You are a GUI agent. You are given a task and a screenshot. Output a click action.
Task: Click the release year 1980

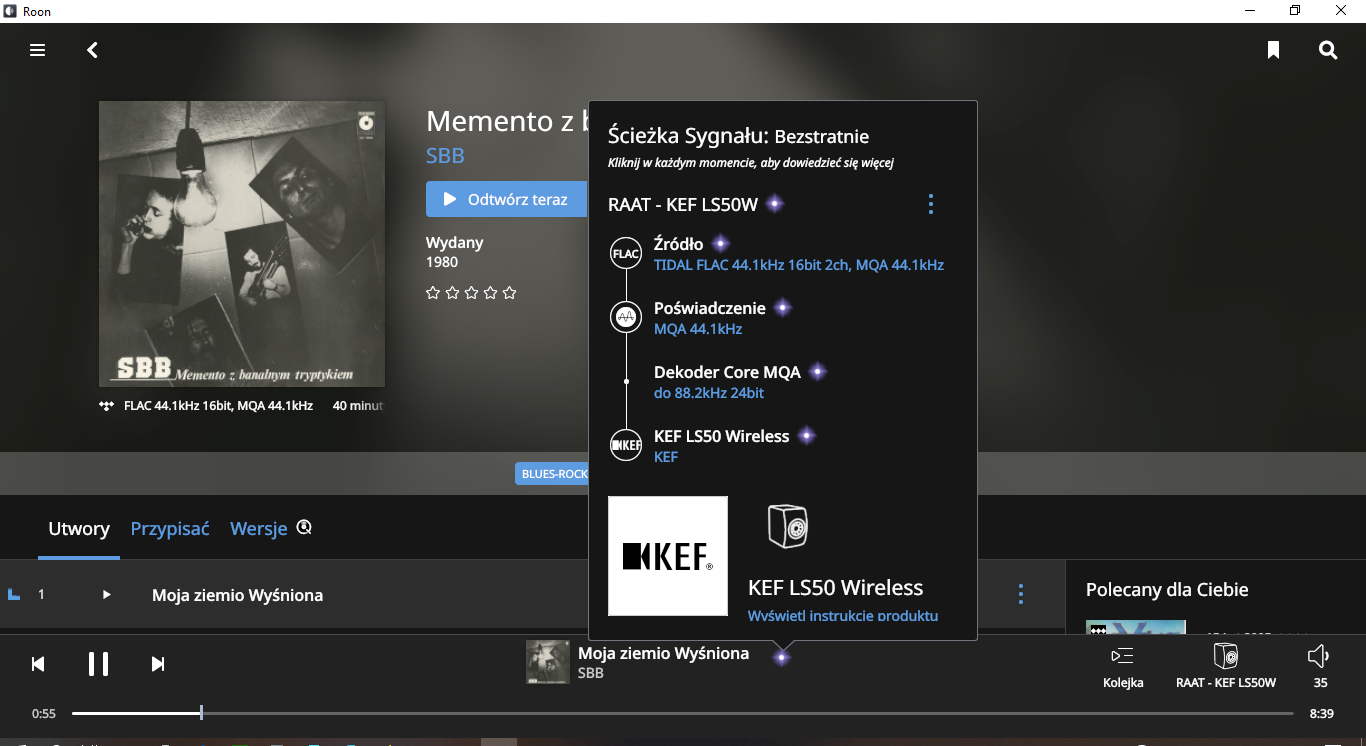click(442, 262)
